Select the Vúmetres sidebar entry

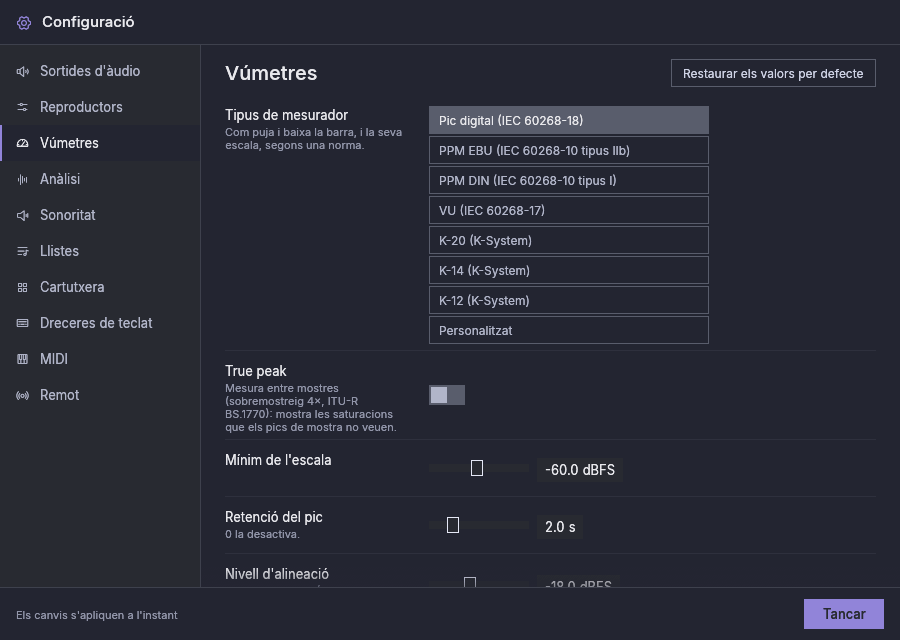[100, 143]
